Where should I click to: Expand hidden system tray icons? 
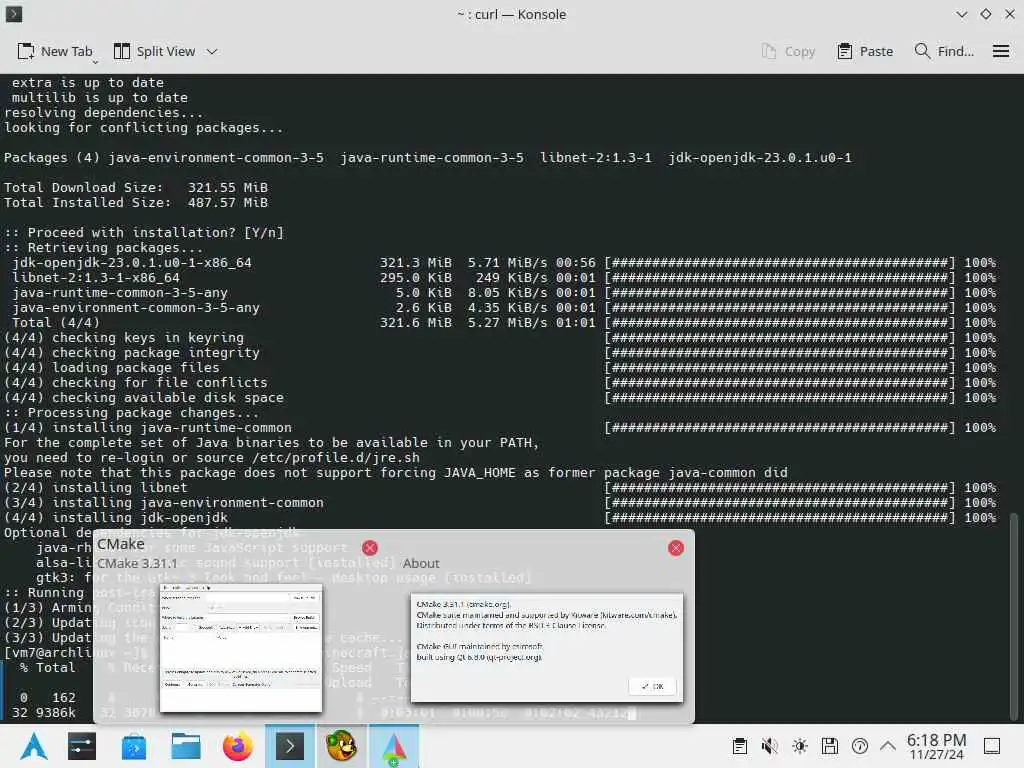[x=888, y=746]
